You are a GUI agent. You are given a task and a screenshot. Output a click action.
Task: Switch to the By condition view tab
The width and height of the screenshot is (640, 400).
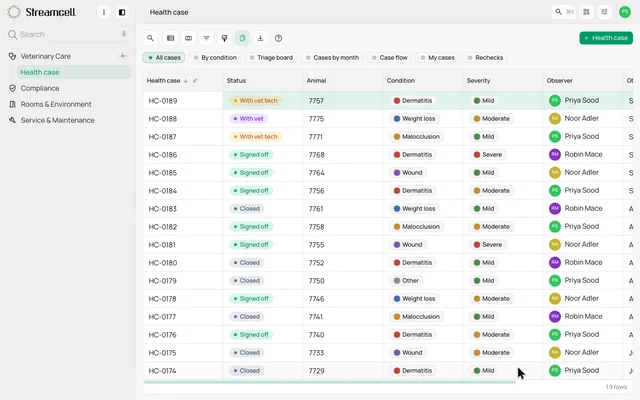tap(215, 58)
